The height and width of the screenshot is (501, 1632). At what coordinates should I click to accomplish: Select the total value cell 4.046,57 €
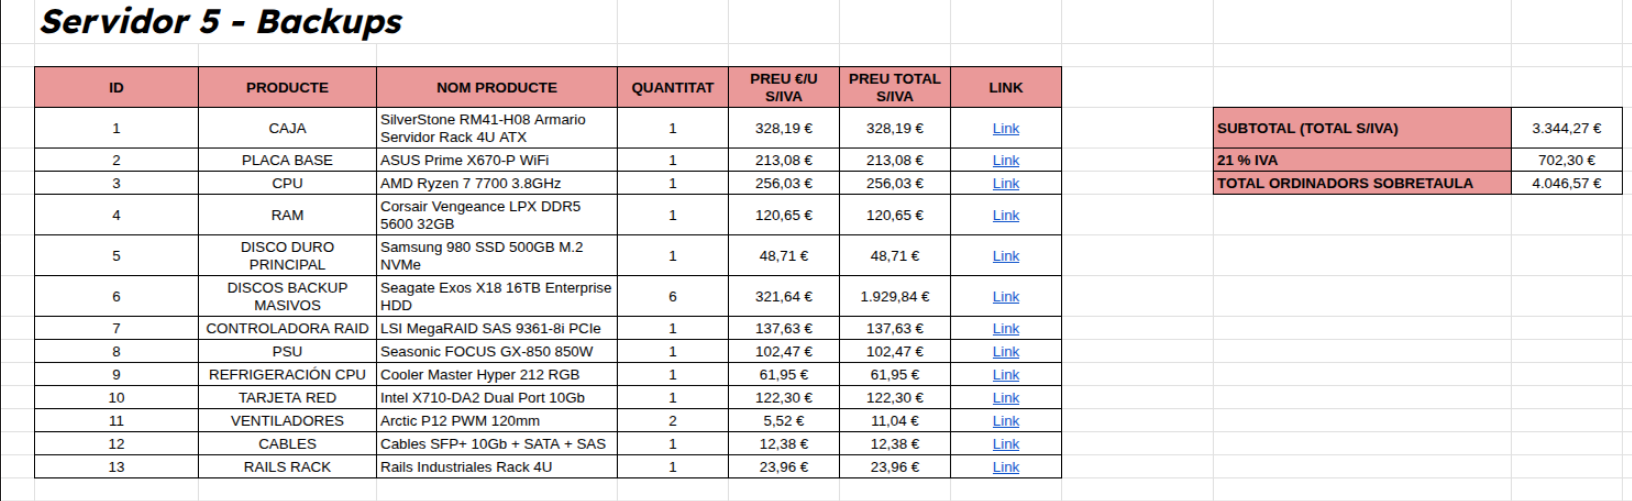[1566, 183]
